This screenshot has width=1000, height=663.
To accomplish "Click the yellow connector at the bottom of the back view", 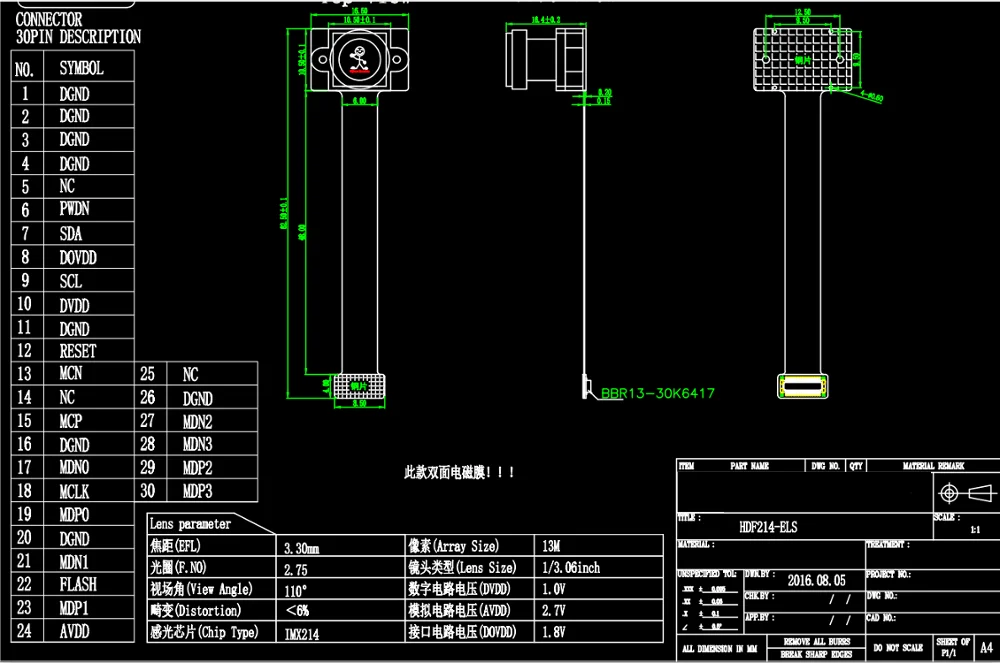I will [802, 386].
